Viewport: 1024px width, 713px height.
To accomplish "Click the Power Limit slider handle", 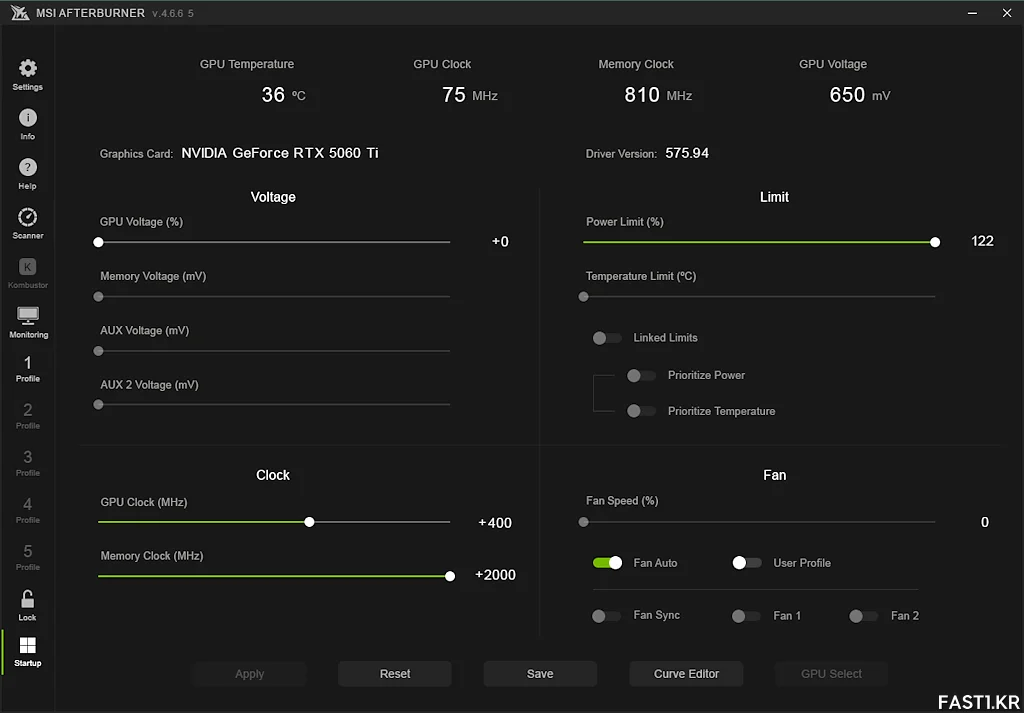I will click(x=935, y=242).
